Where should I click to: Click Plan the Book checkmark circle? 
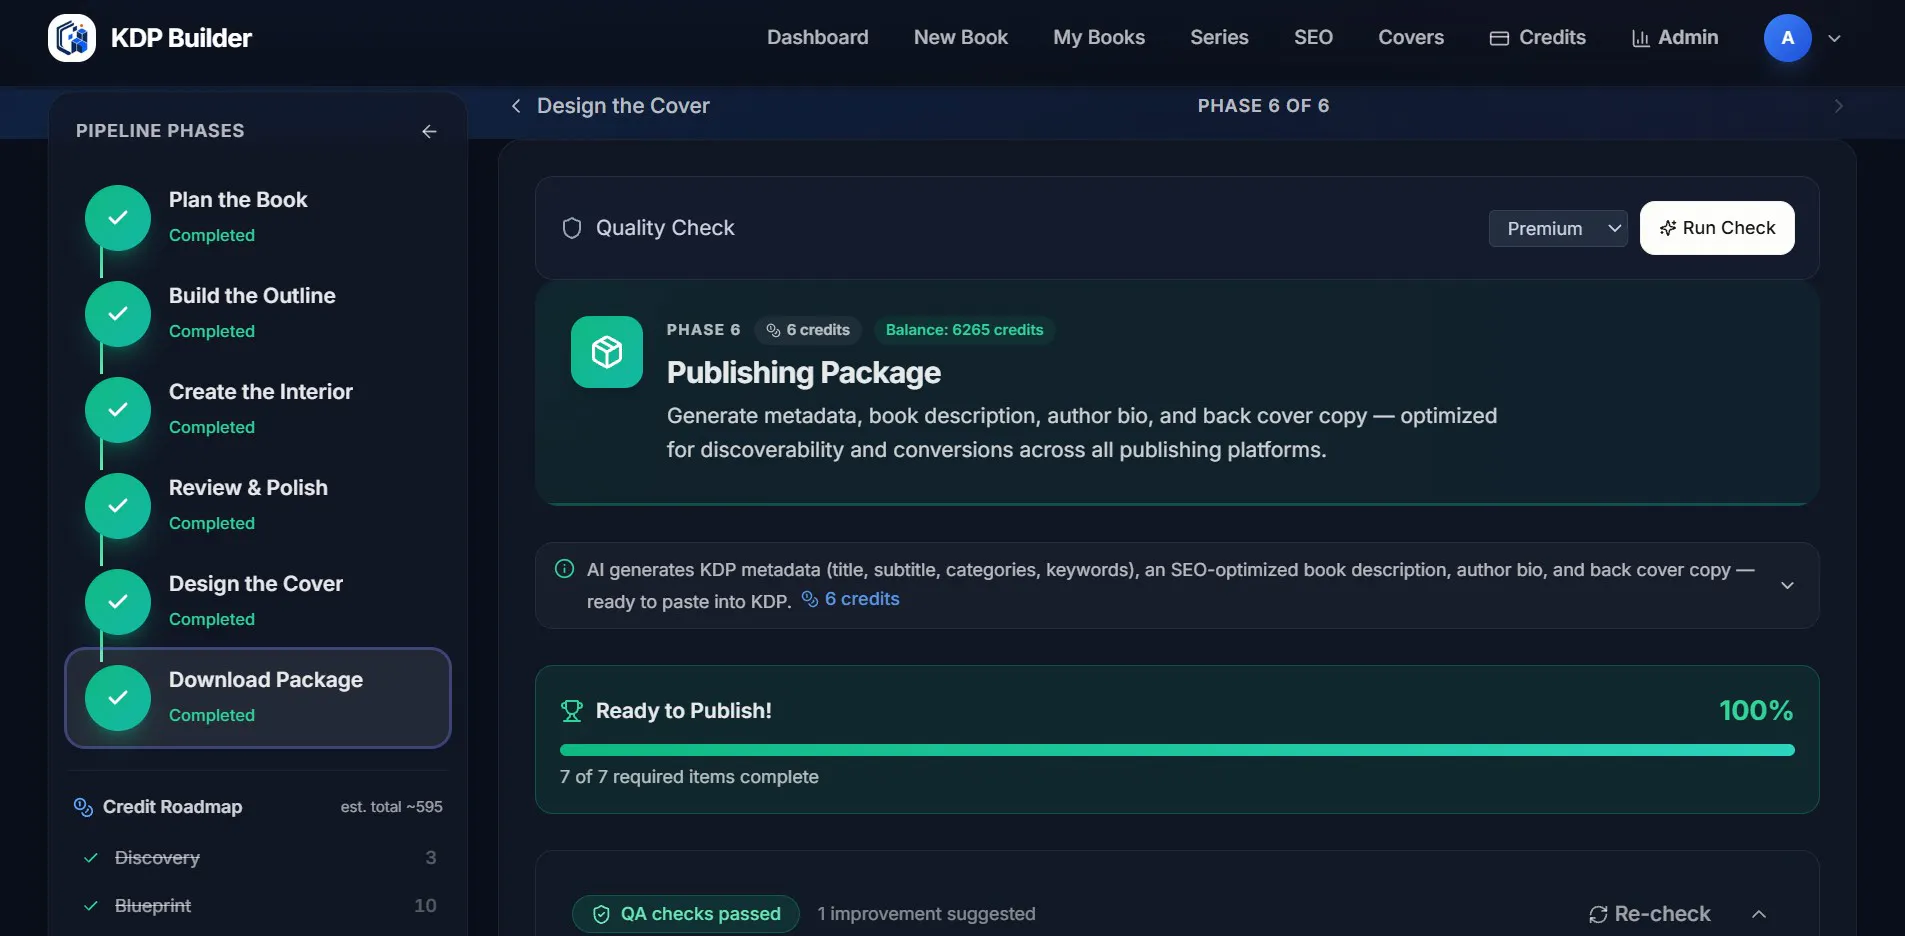118,217
